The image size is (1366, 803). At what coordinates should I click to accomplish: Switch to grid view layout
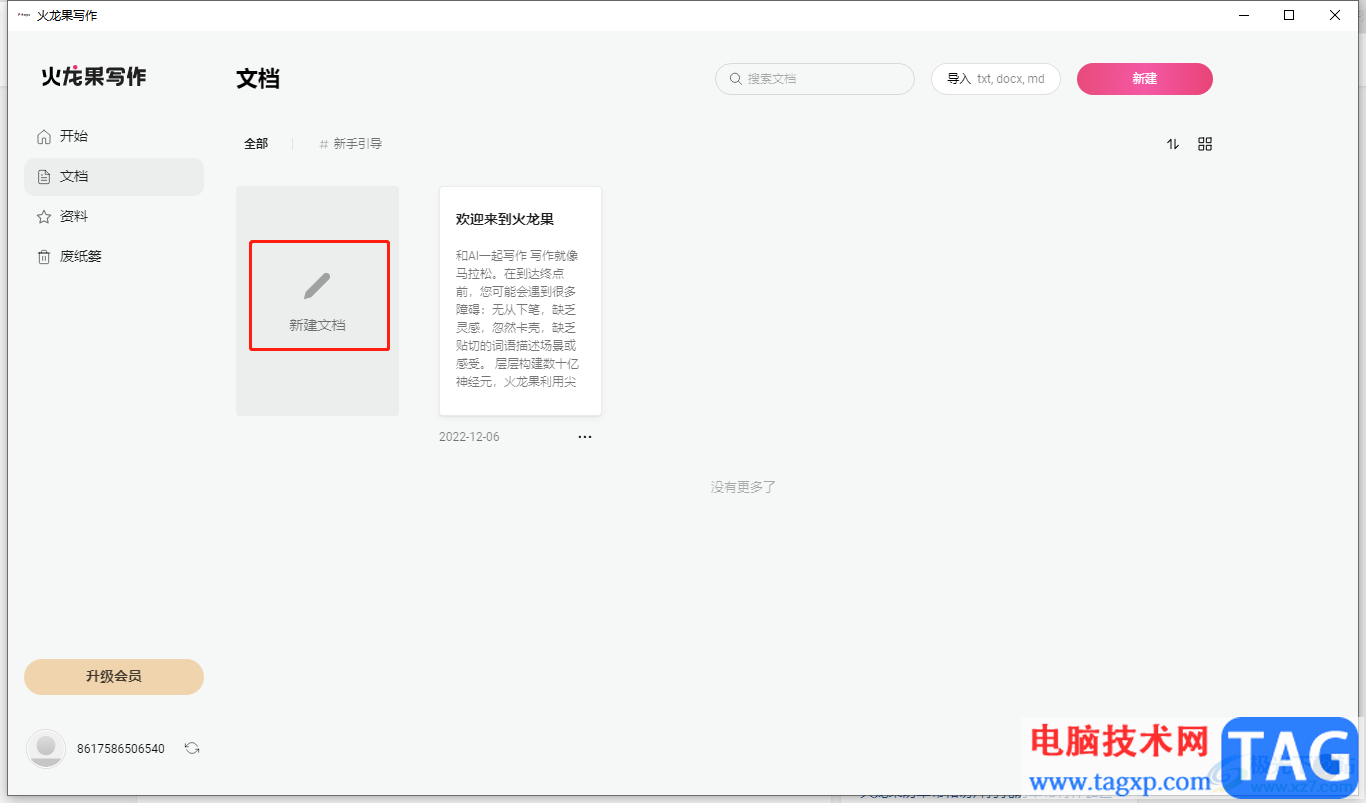(x=1205, y=144)
